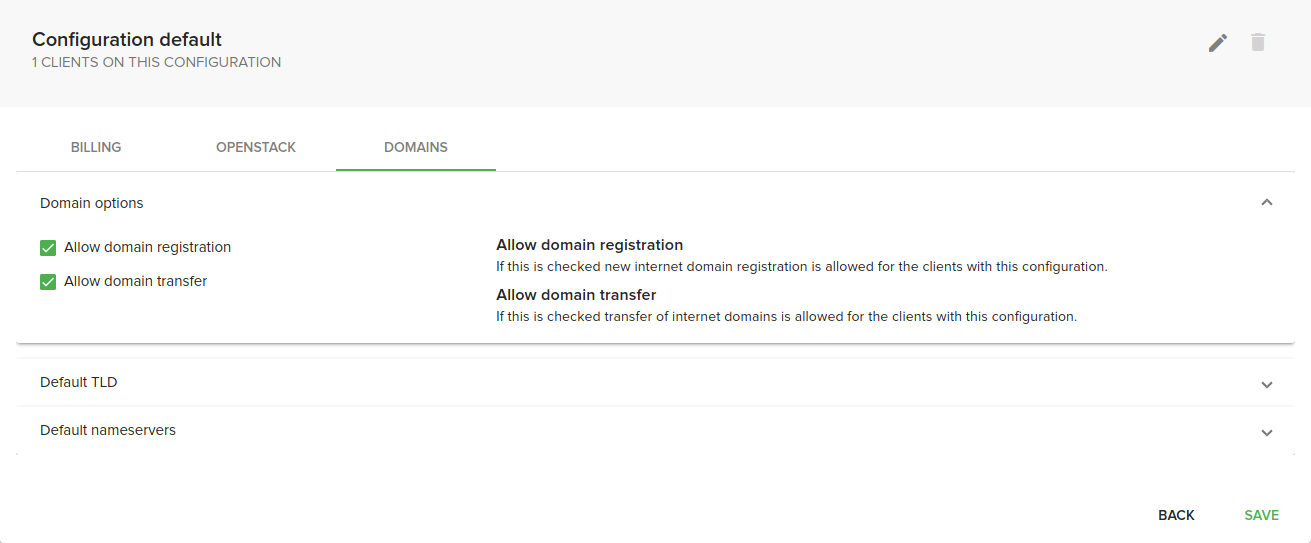Expand Default TLD with its chevron arrow

[x=1267, y=384]
